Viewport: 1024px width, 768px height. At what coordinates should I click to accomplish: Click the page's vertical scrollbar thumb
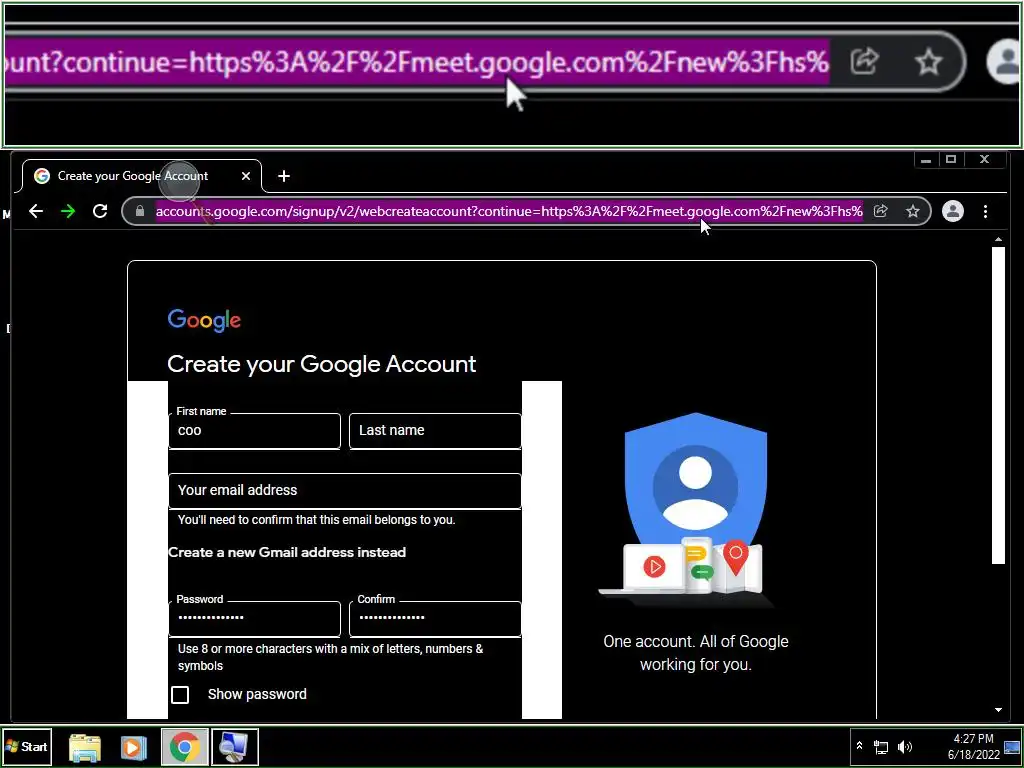tap(998, 405)
